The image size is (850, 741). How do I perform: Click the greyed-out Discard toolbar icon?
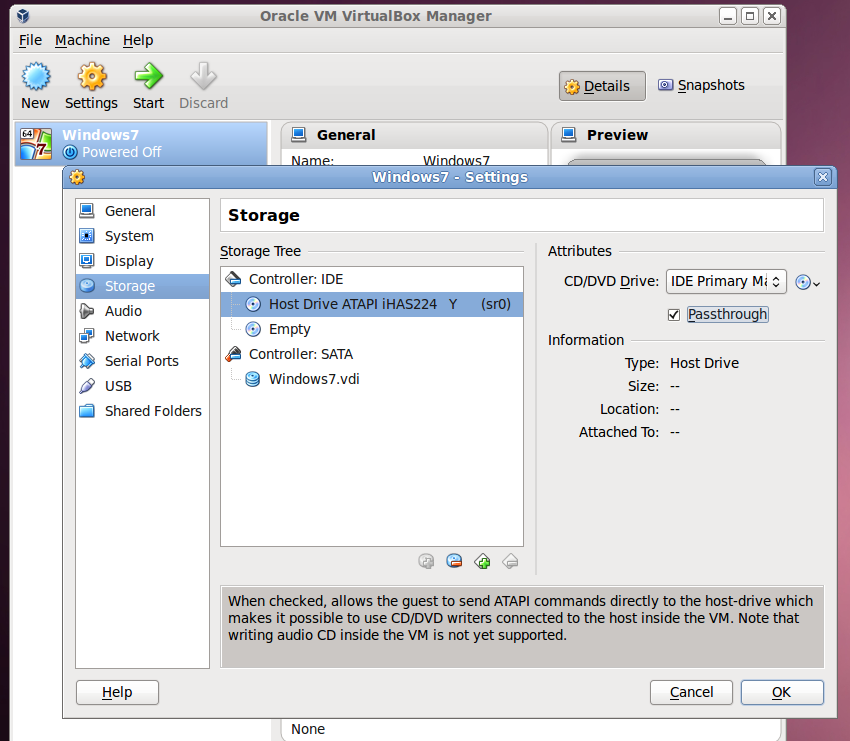tap(203, 76)
